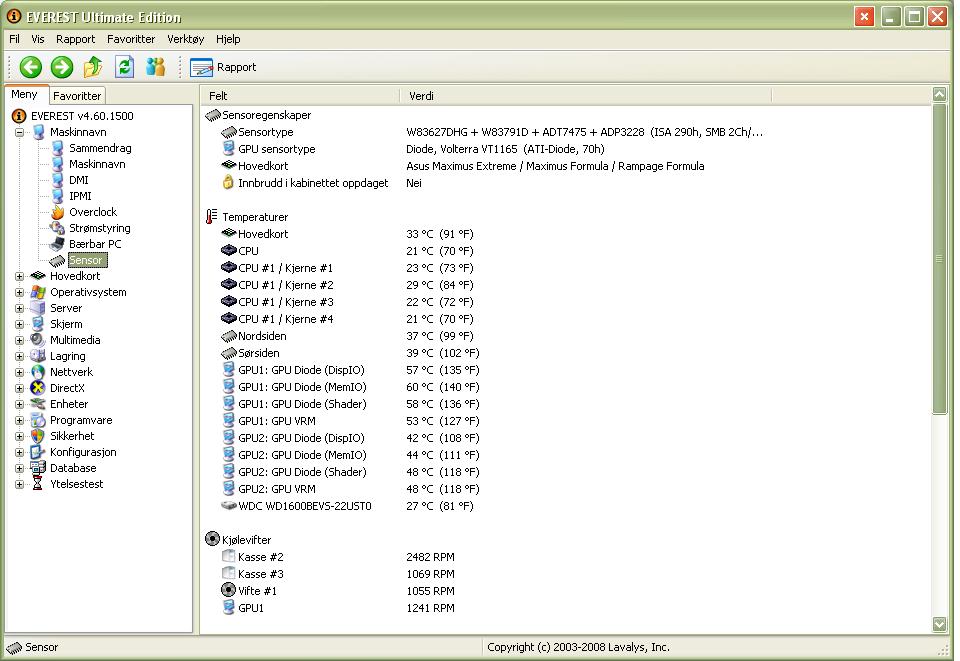Click the Kjølevifter fan section icon
The height and width of the screenshot is (661, 960).
(x=212, y=539)
